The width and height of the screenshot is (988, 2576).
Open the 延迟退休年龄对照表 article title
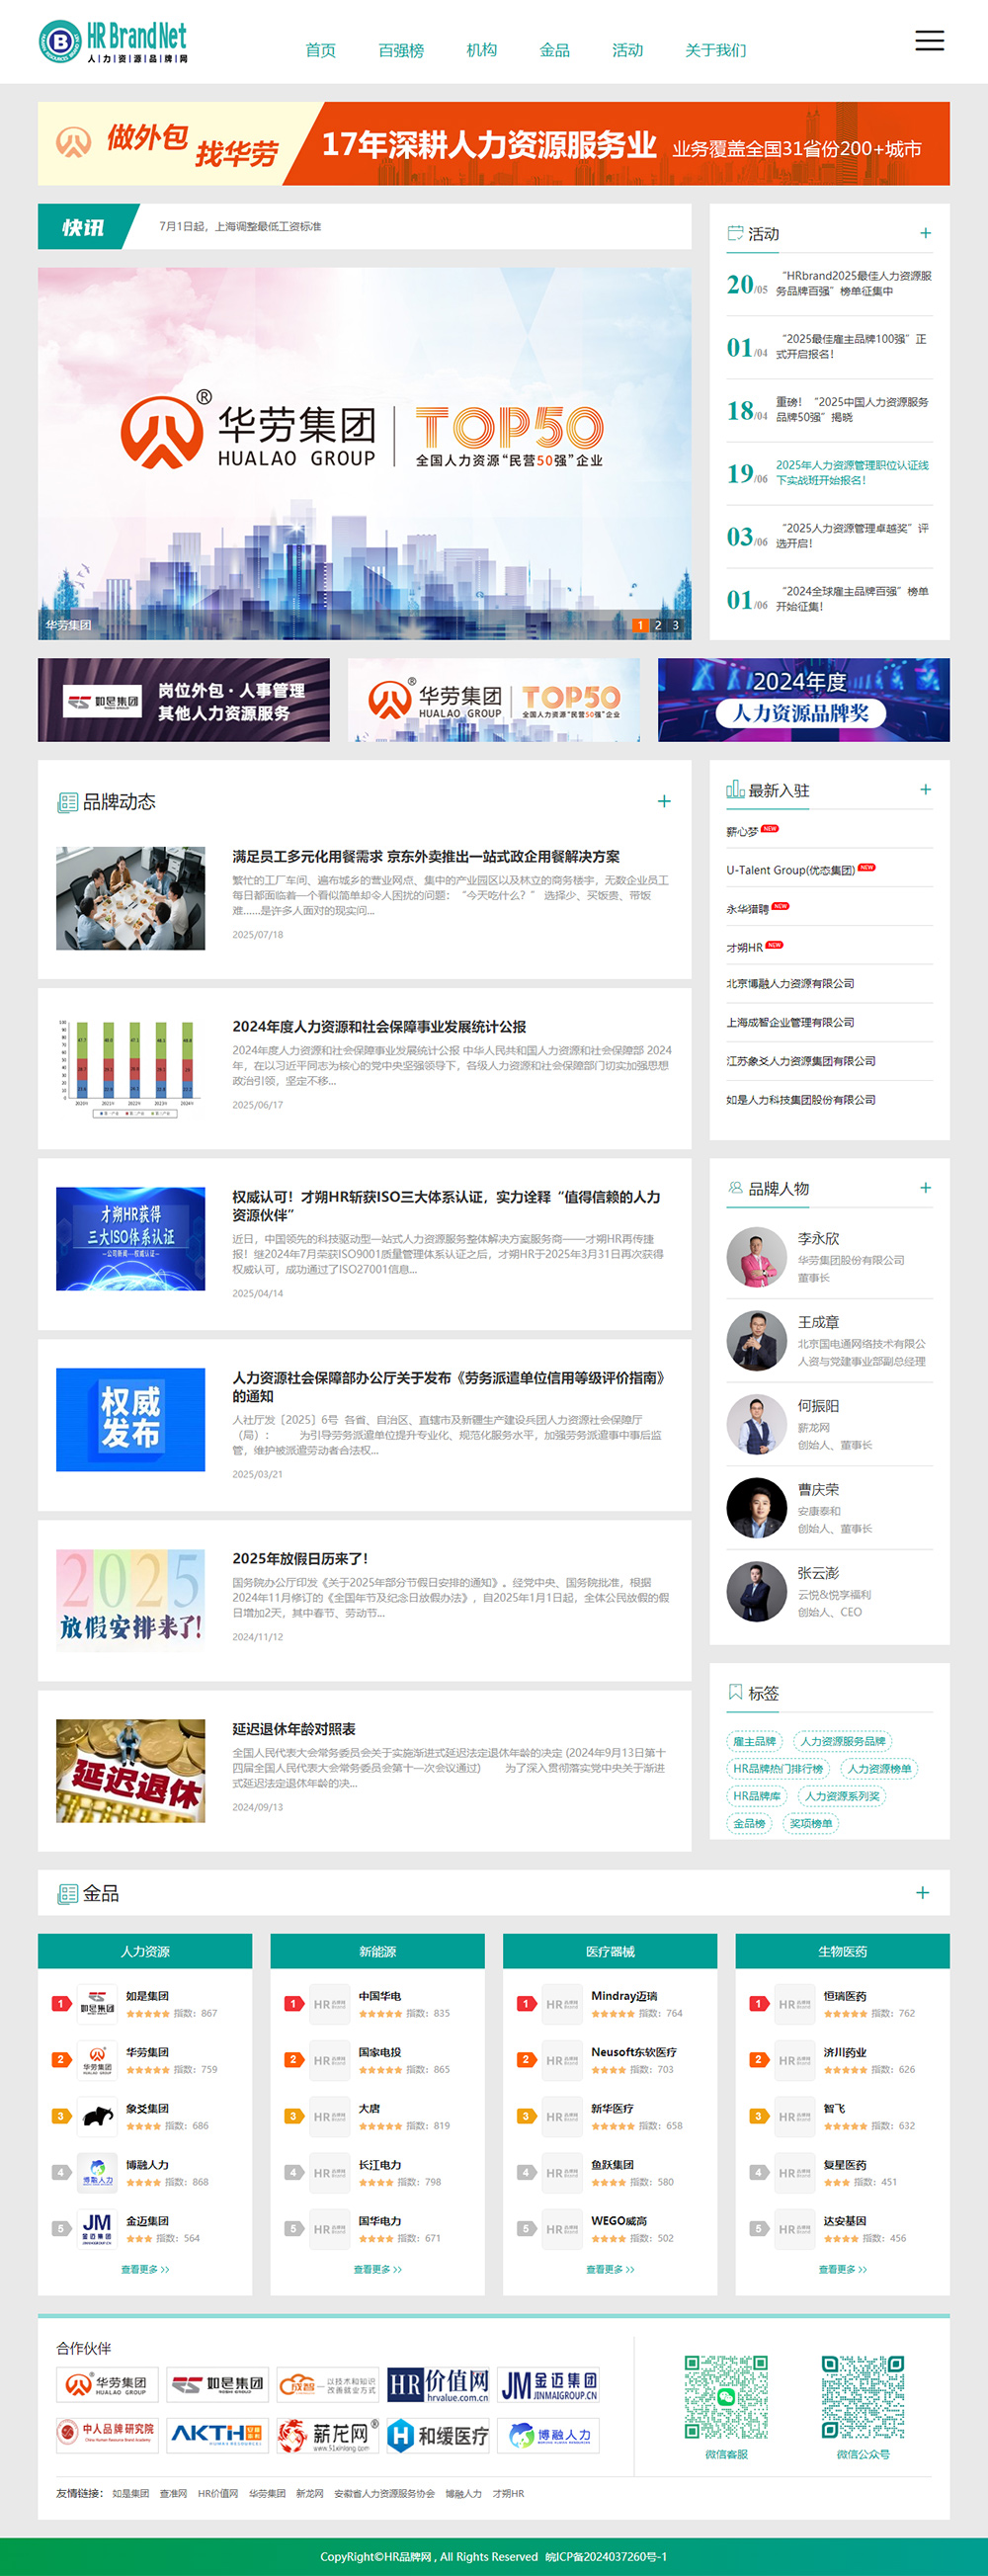pos(294,1729)
